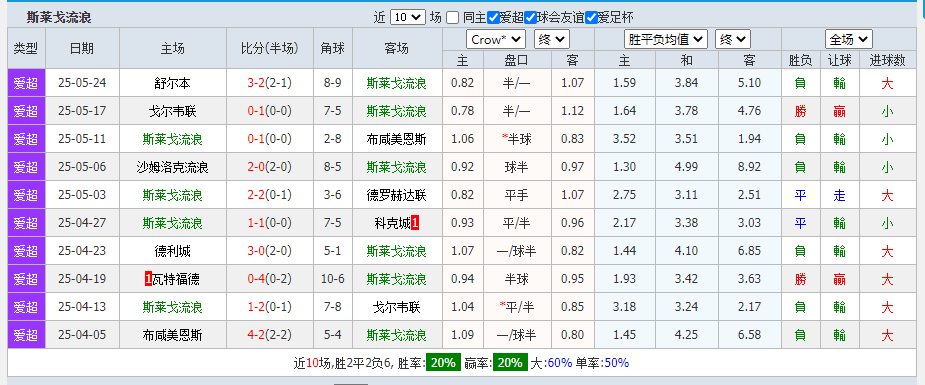
Task: Click the 球半 handicap cell
Action: pos(516,167)
